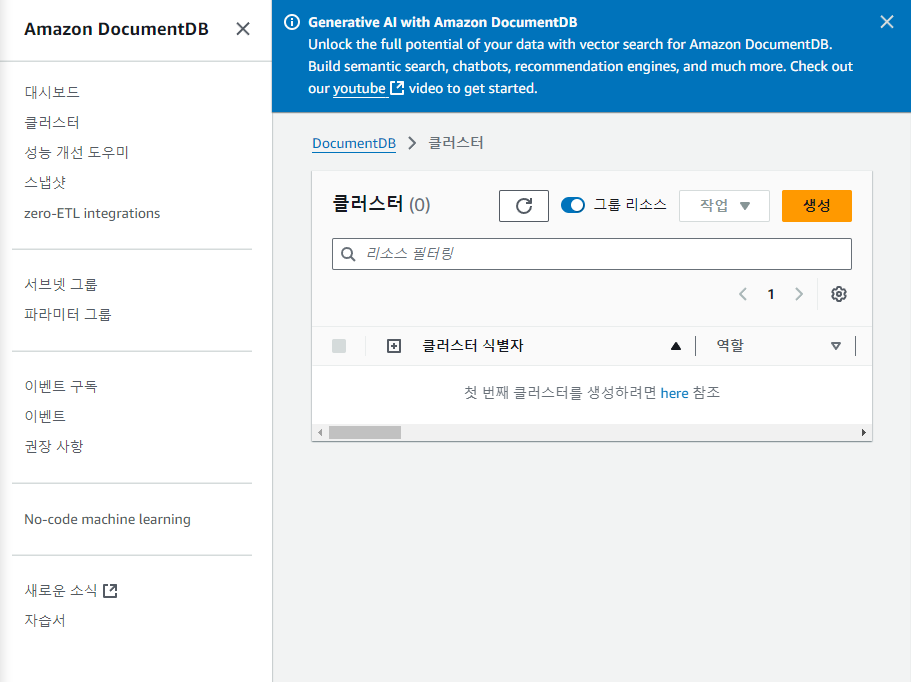911x682 pixels.
Task: Click the 역할 column header
Action: [x=730, y=346]
